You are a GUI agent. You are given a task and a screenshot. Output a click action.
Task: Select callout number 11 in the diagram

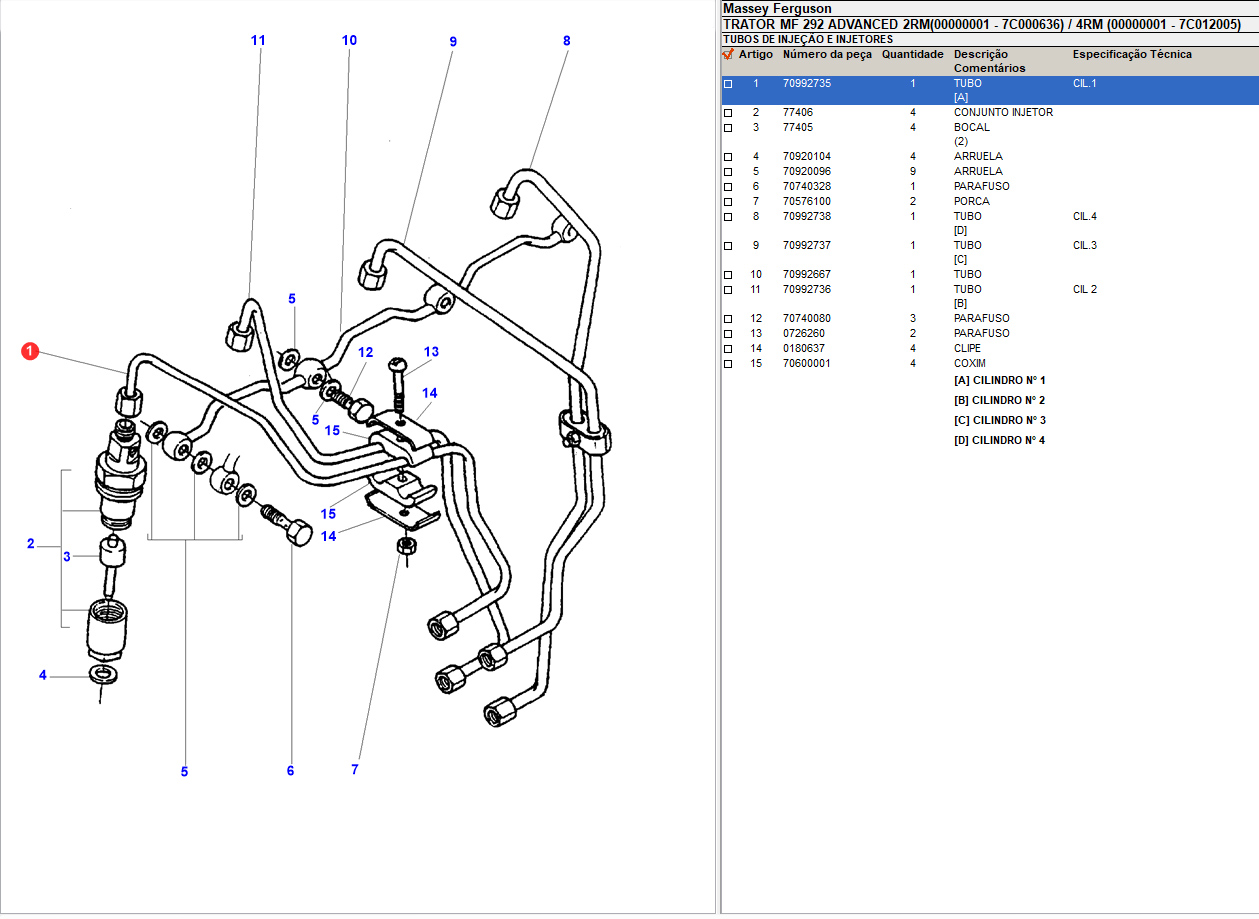258,40
